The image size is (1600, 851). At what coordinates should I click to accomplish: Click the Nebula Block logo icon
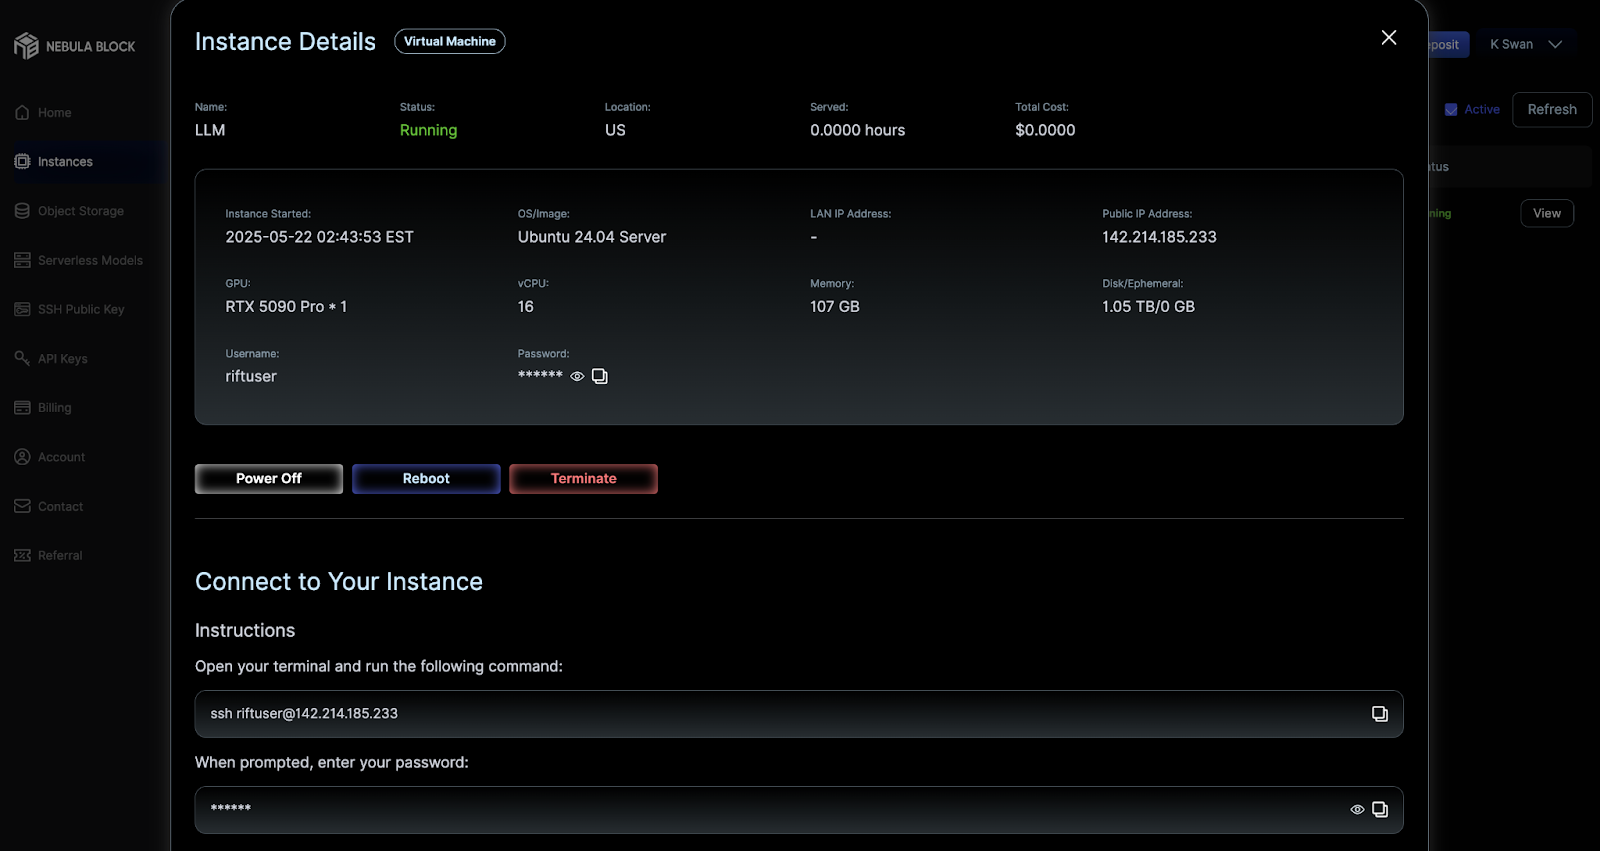point(26,46)
